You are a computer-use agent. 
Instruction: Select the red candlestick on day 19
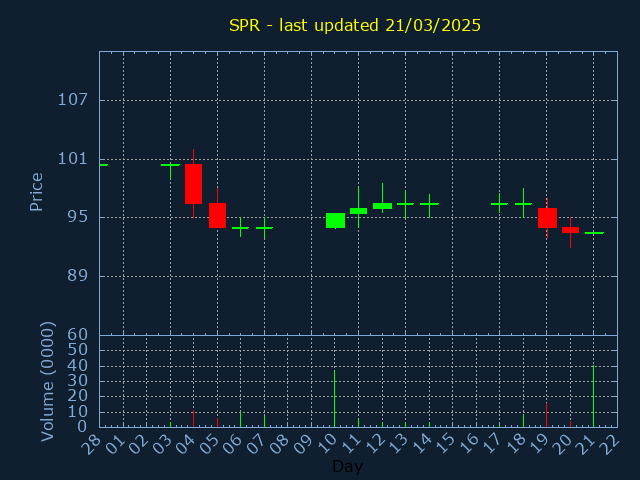(x=547, y=218)
